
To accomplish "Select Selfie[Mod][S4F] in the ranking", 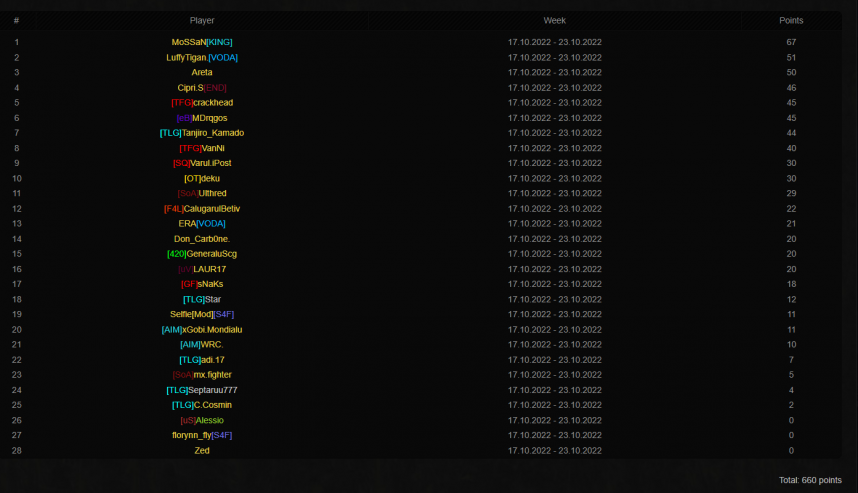I will click(202, 314).
